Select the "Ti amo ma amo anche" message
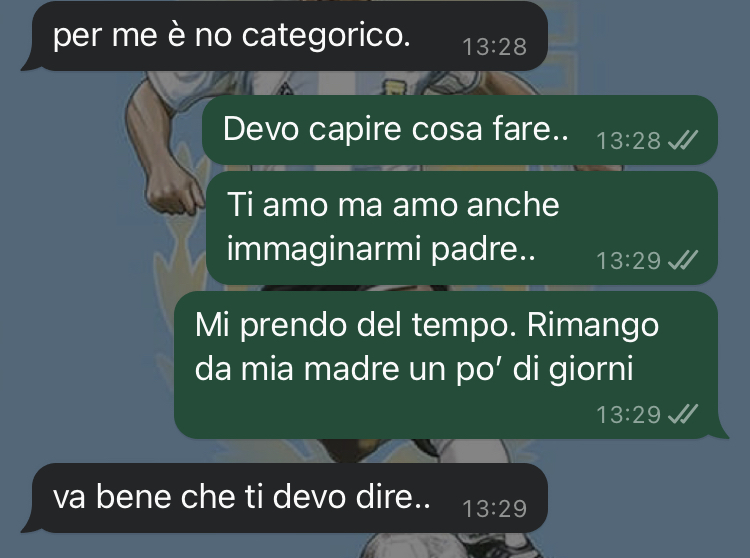Screen dimensions: 750x558 click(x=462, y=228)
